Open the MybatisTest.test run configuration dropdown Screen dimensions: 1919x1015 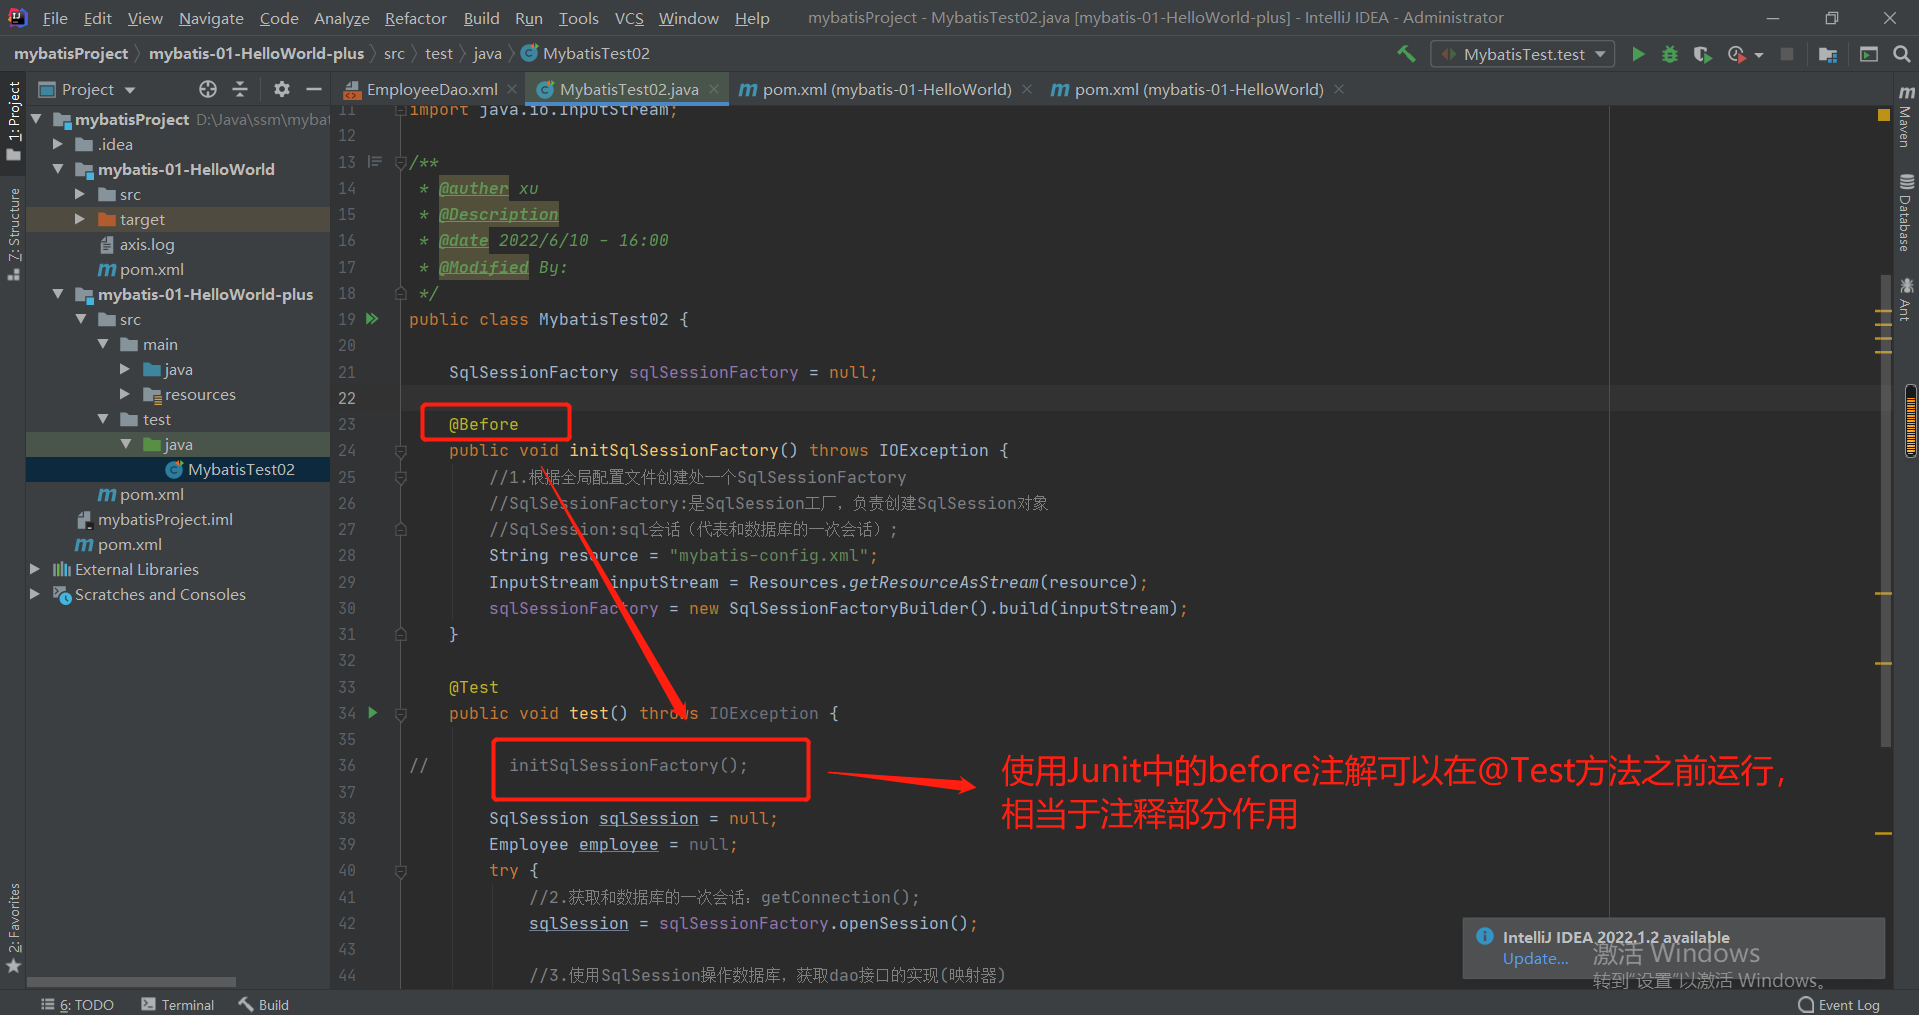point(1523,54)
